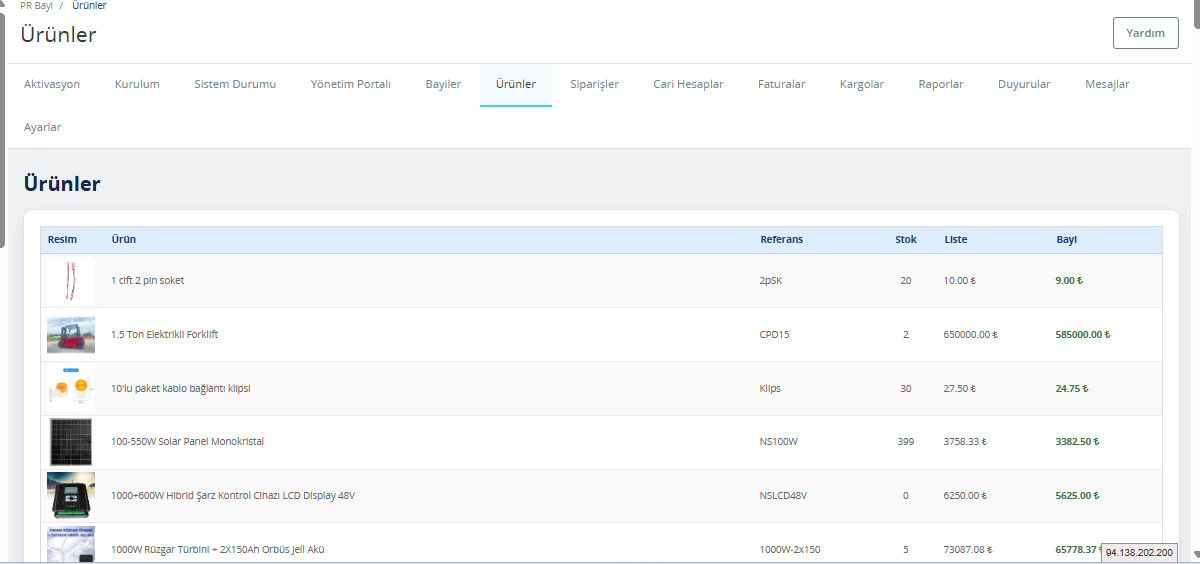Open the Raporlar tab
Viewport: 1200px width, 564px height.
941,84
